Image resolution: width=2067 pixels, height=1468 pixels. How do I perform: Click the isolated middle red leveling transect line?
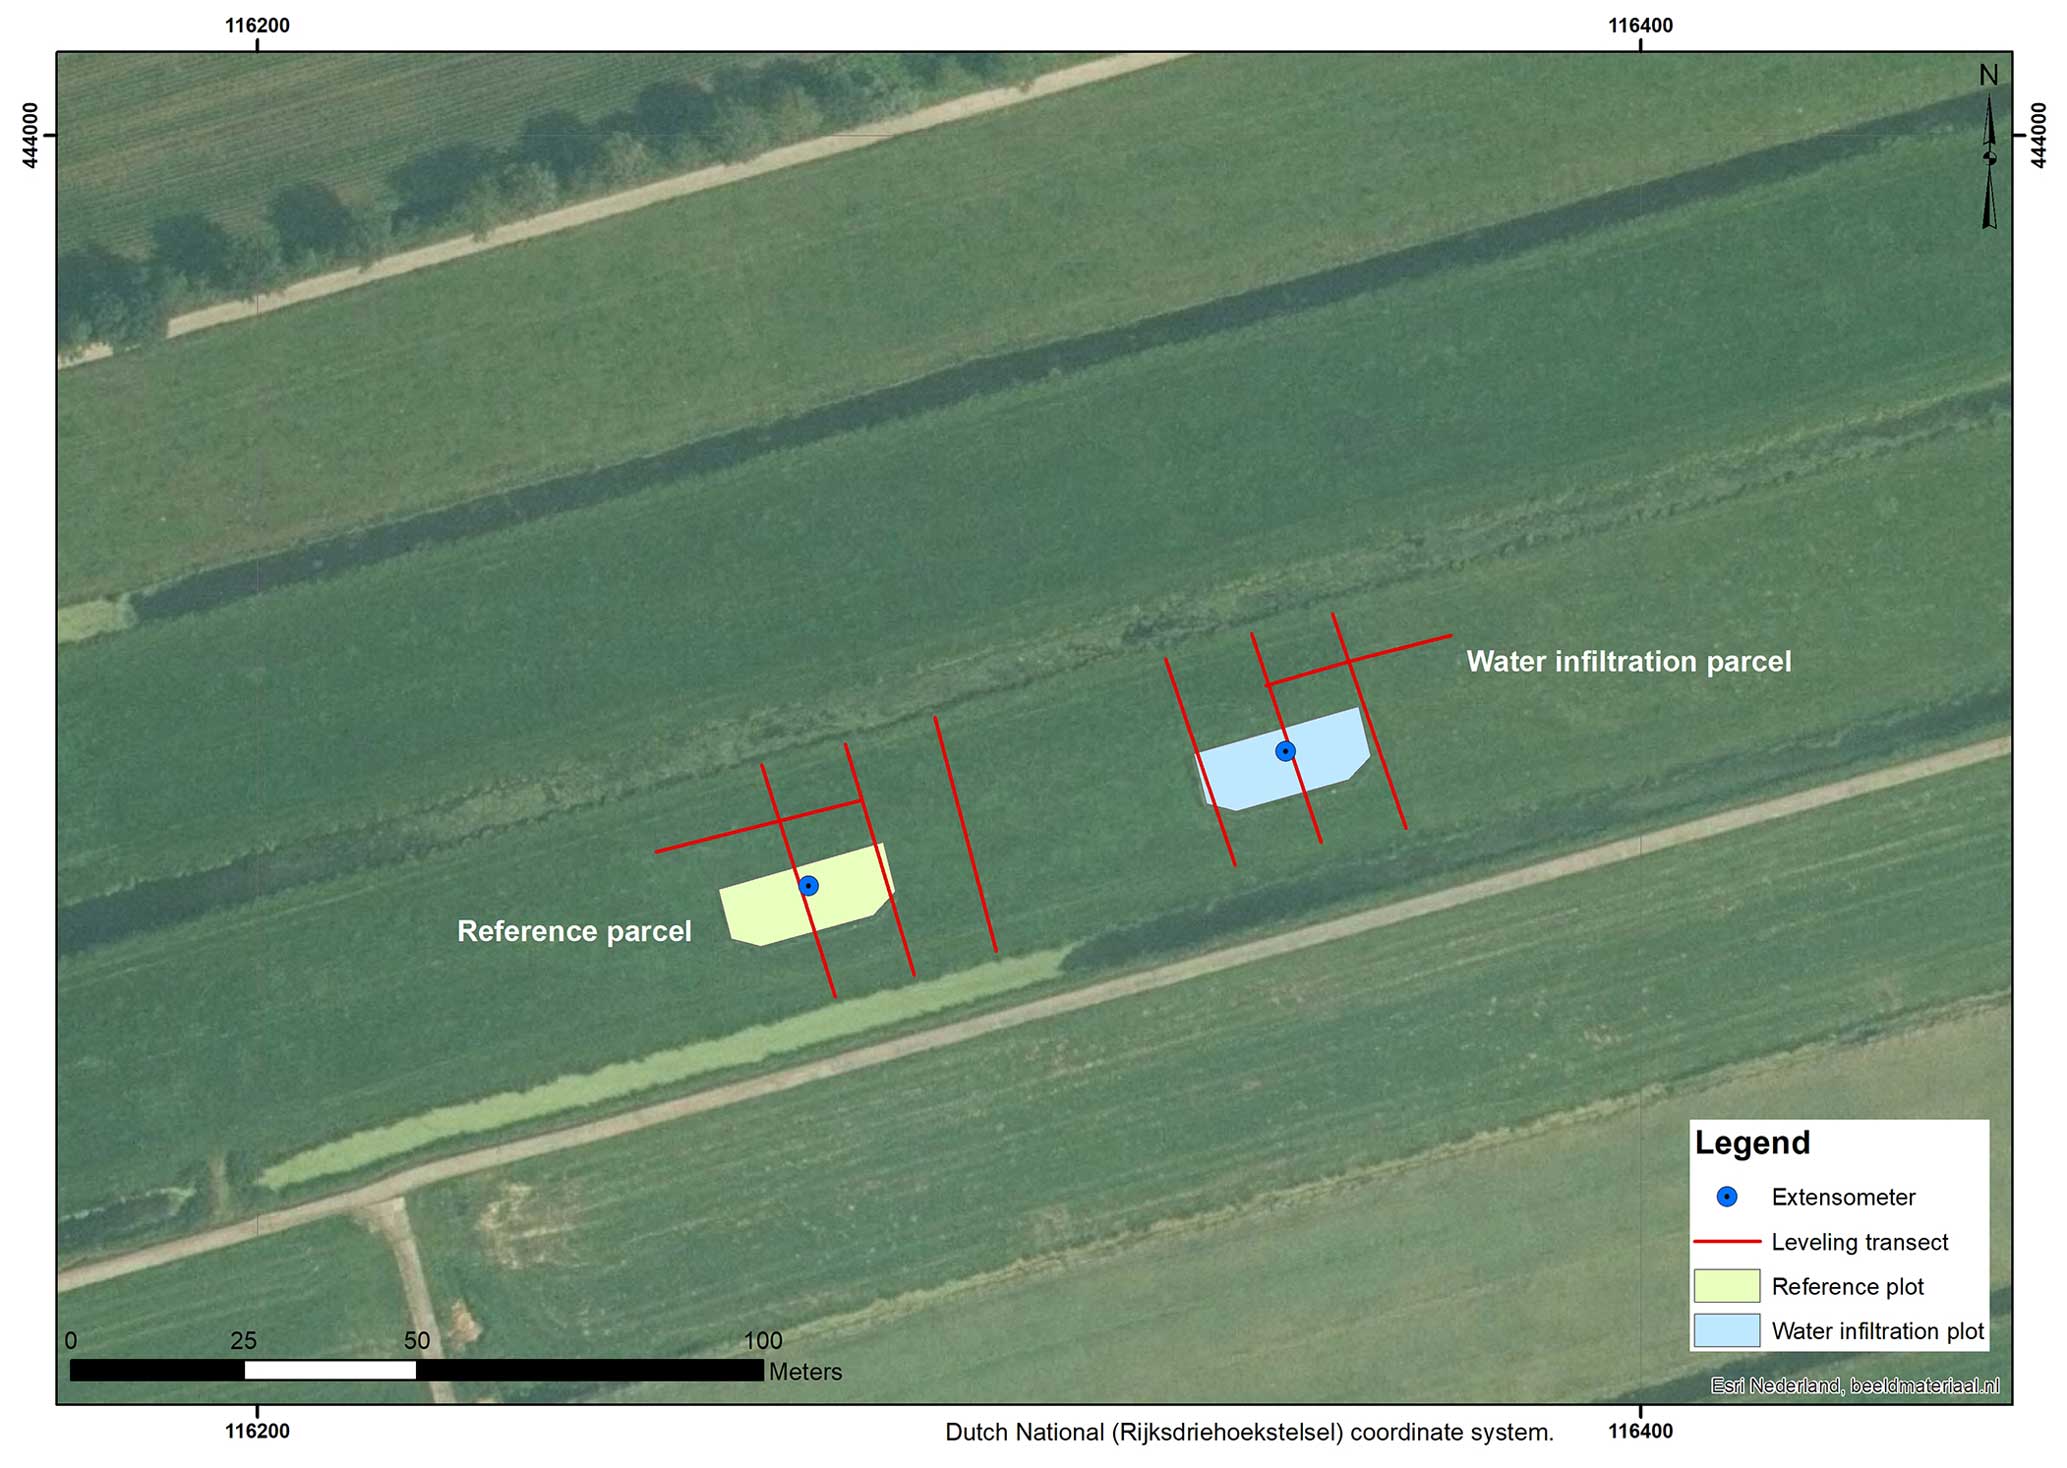point(966,835)
